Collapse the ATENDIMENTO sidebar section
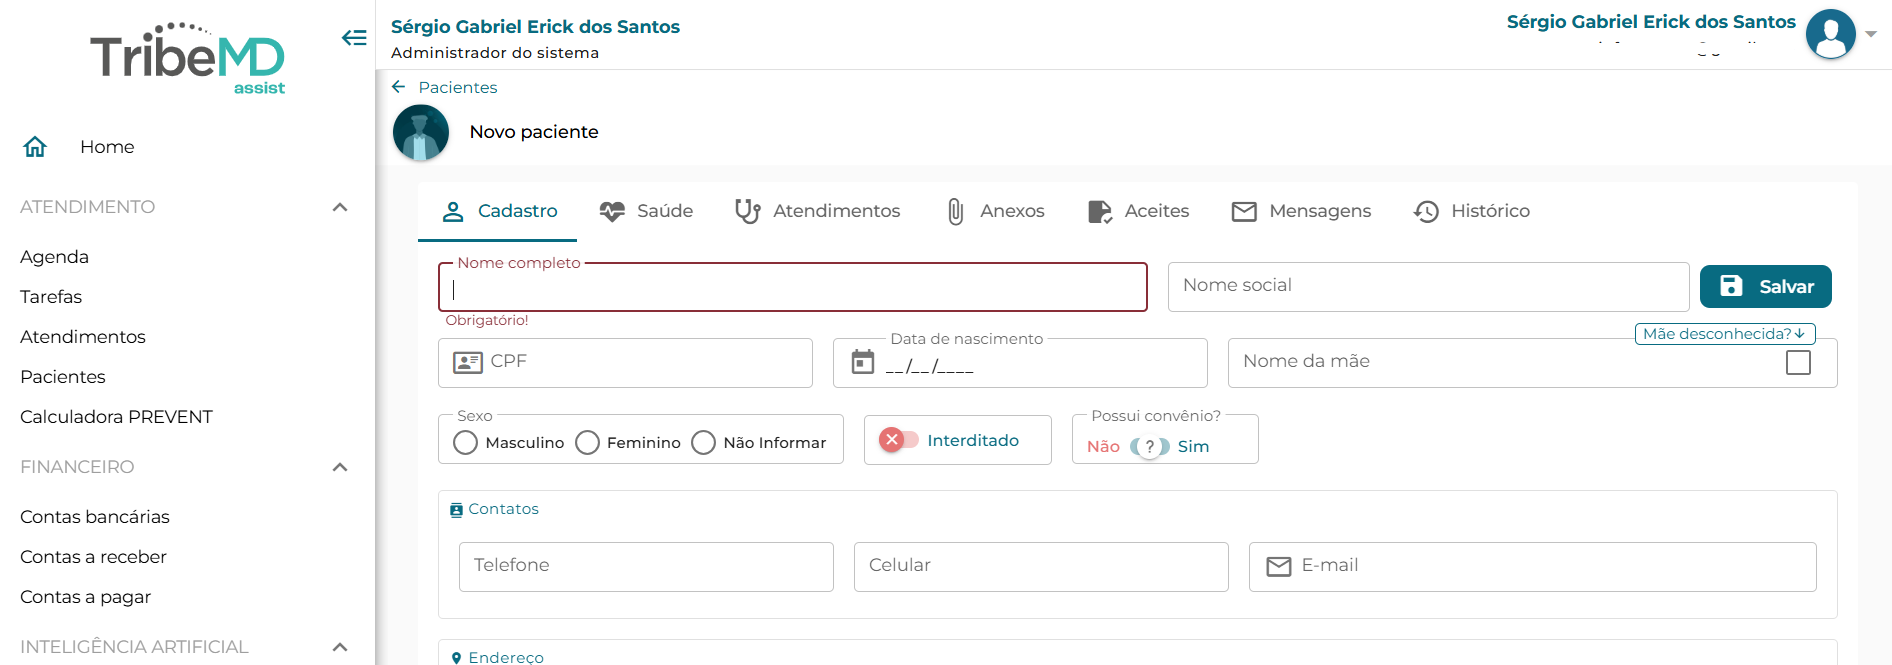Viewport: 1892px width, 665px height. (340, 207)
